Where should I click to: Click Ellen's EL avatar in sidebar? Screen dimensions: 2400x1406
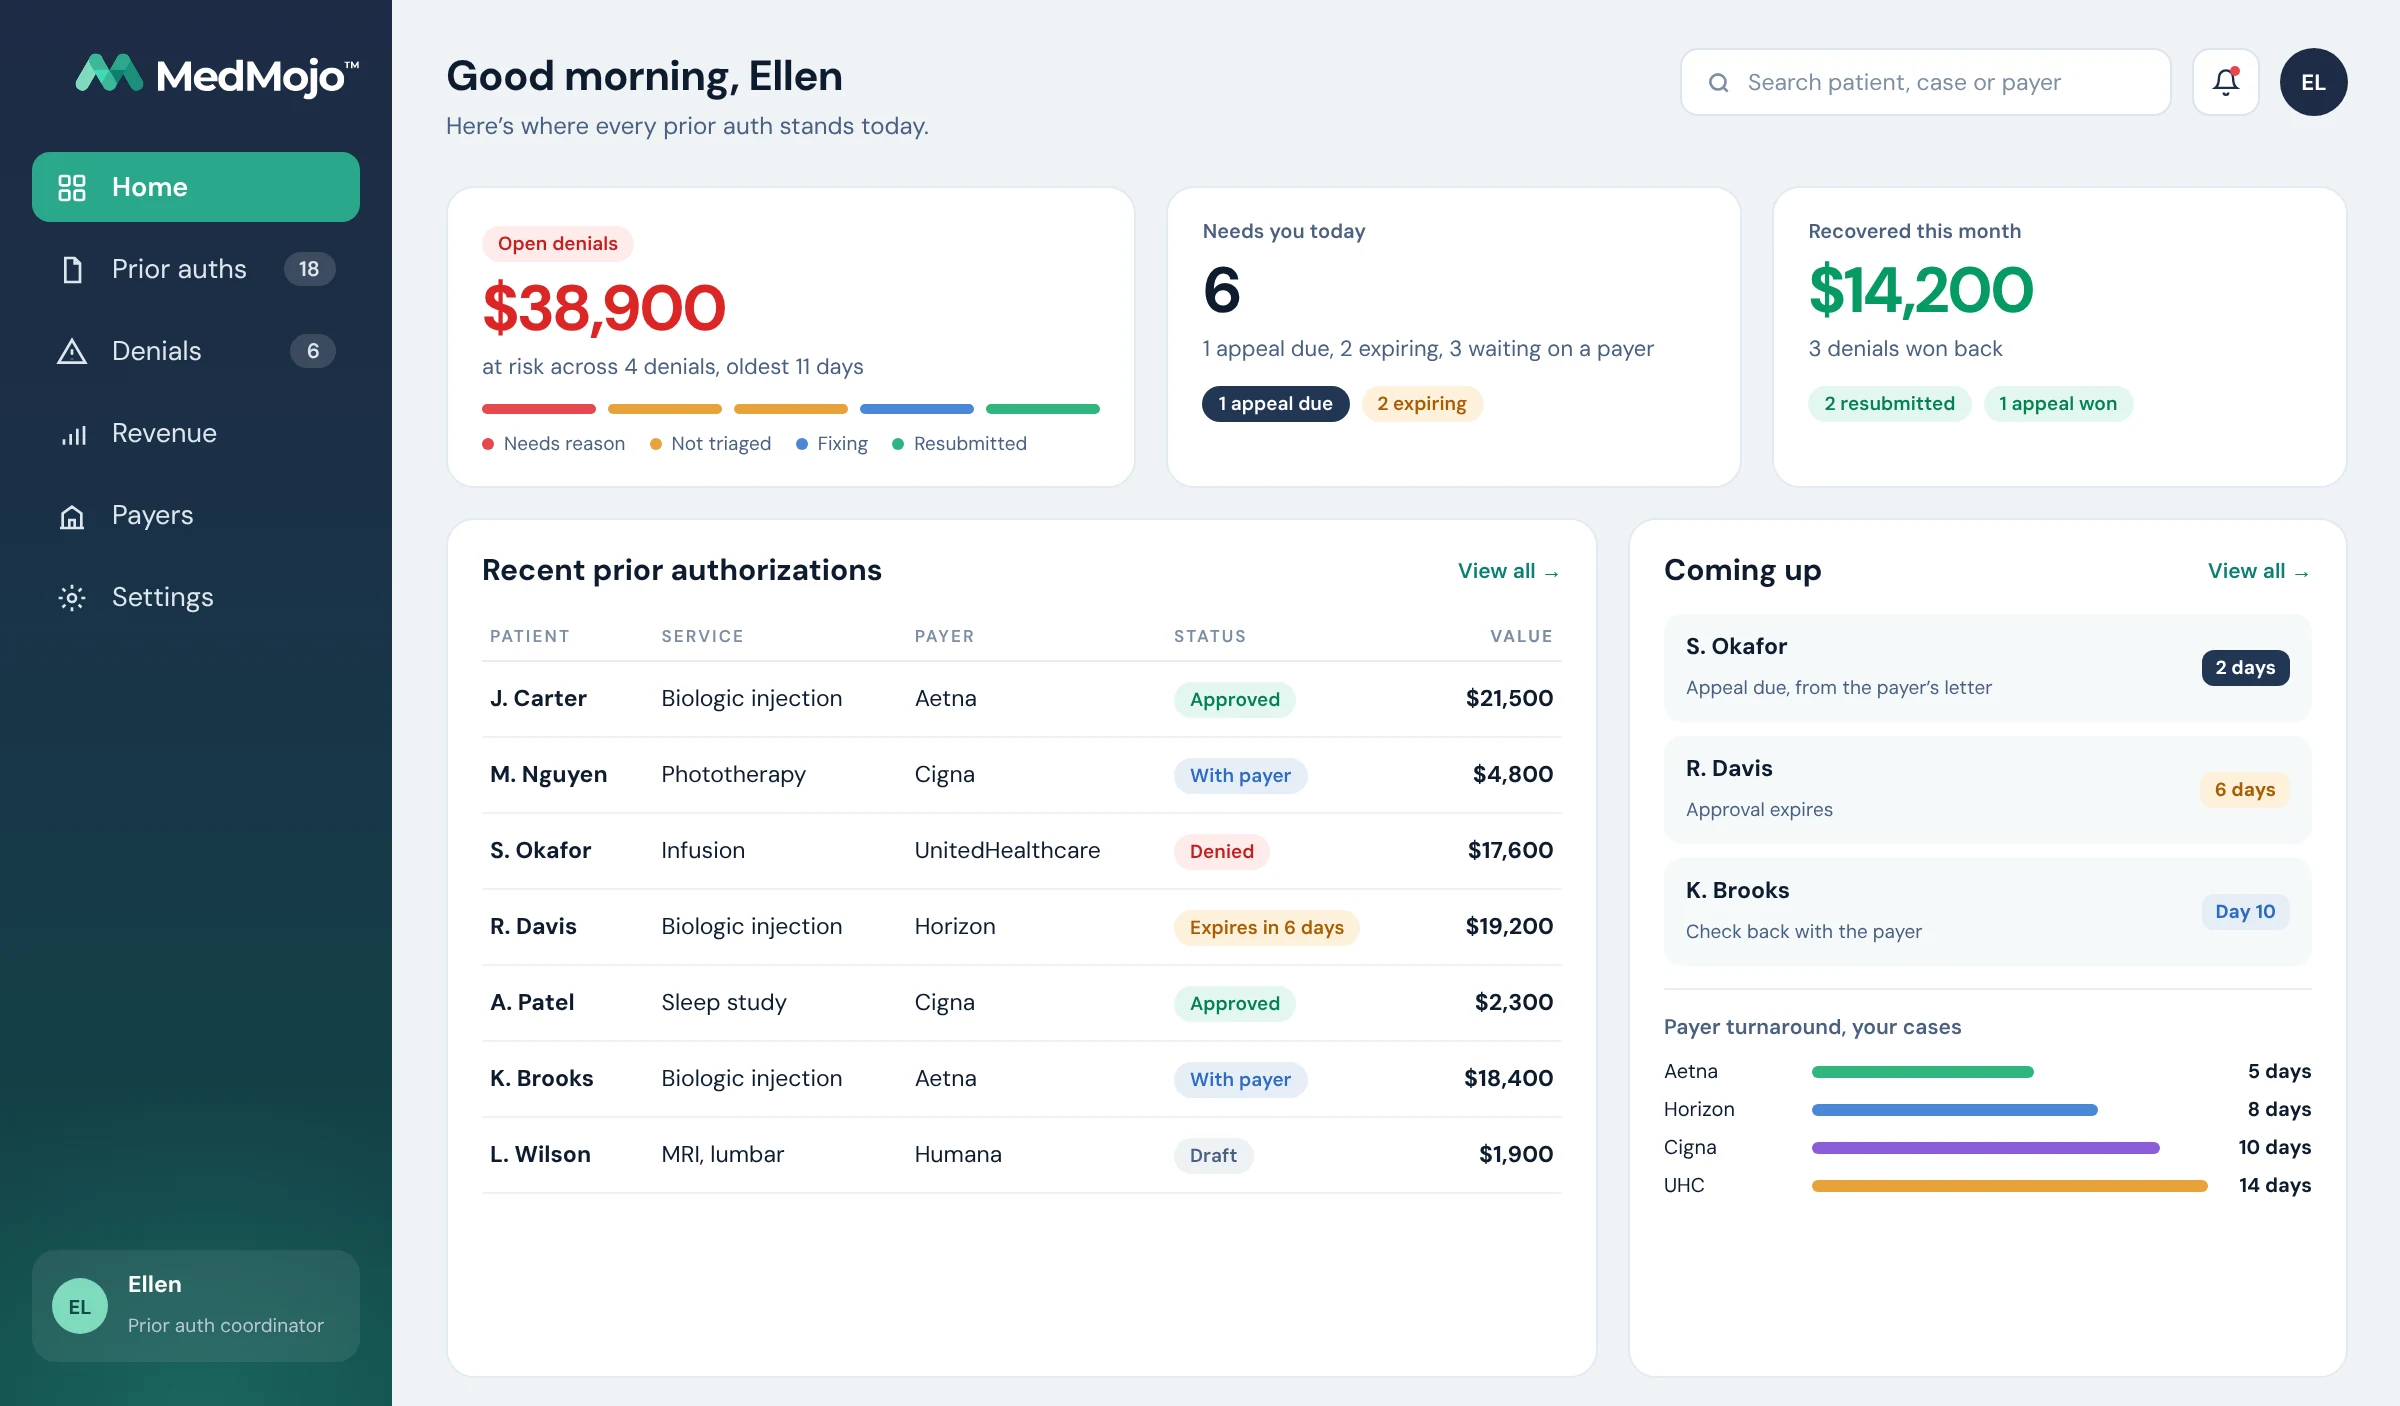point(80,1306)
